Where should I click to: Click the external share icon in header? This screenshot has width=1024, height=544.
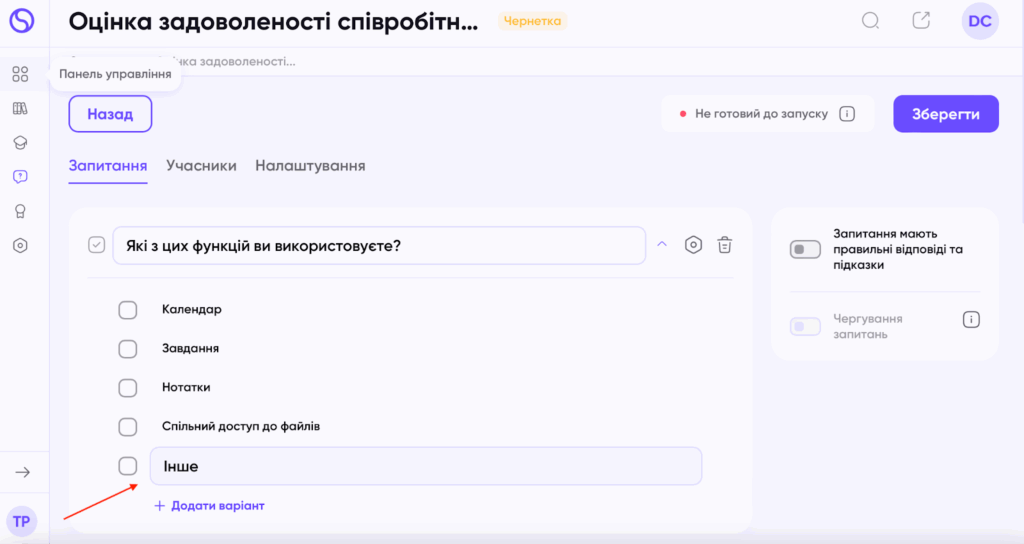921,21
